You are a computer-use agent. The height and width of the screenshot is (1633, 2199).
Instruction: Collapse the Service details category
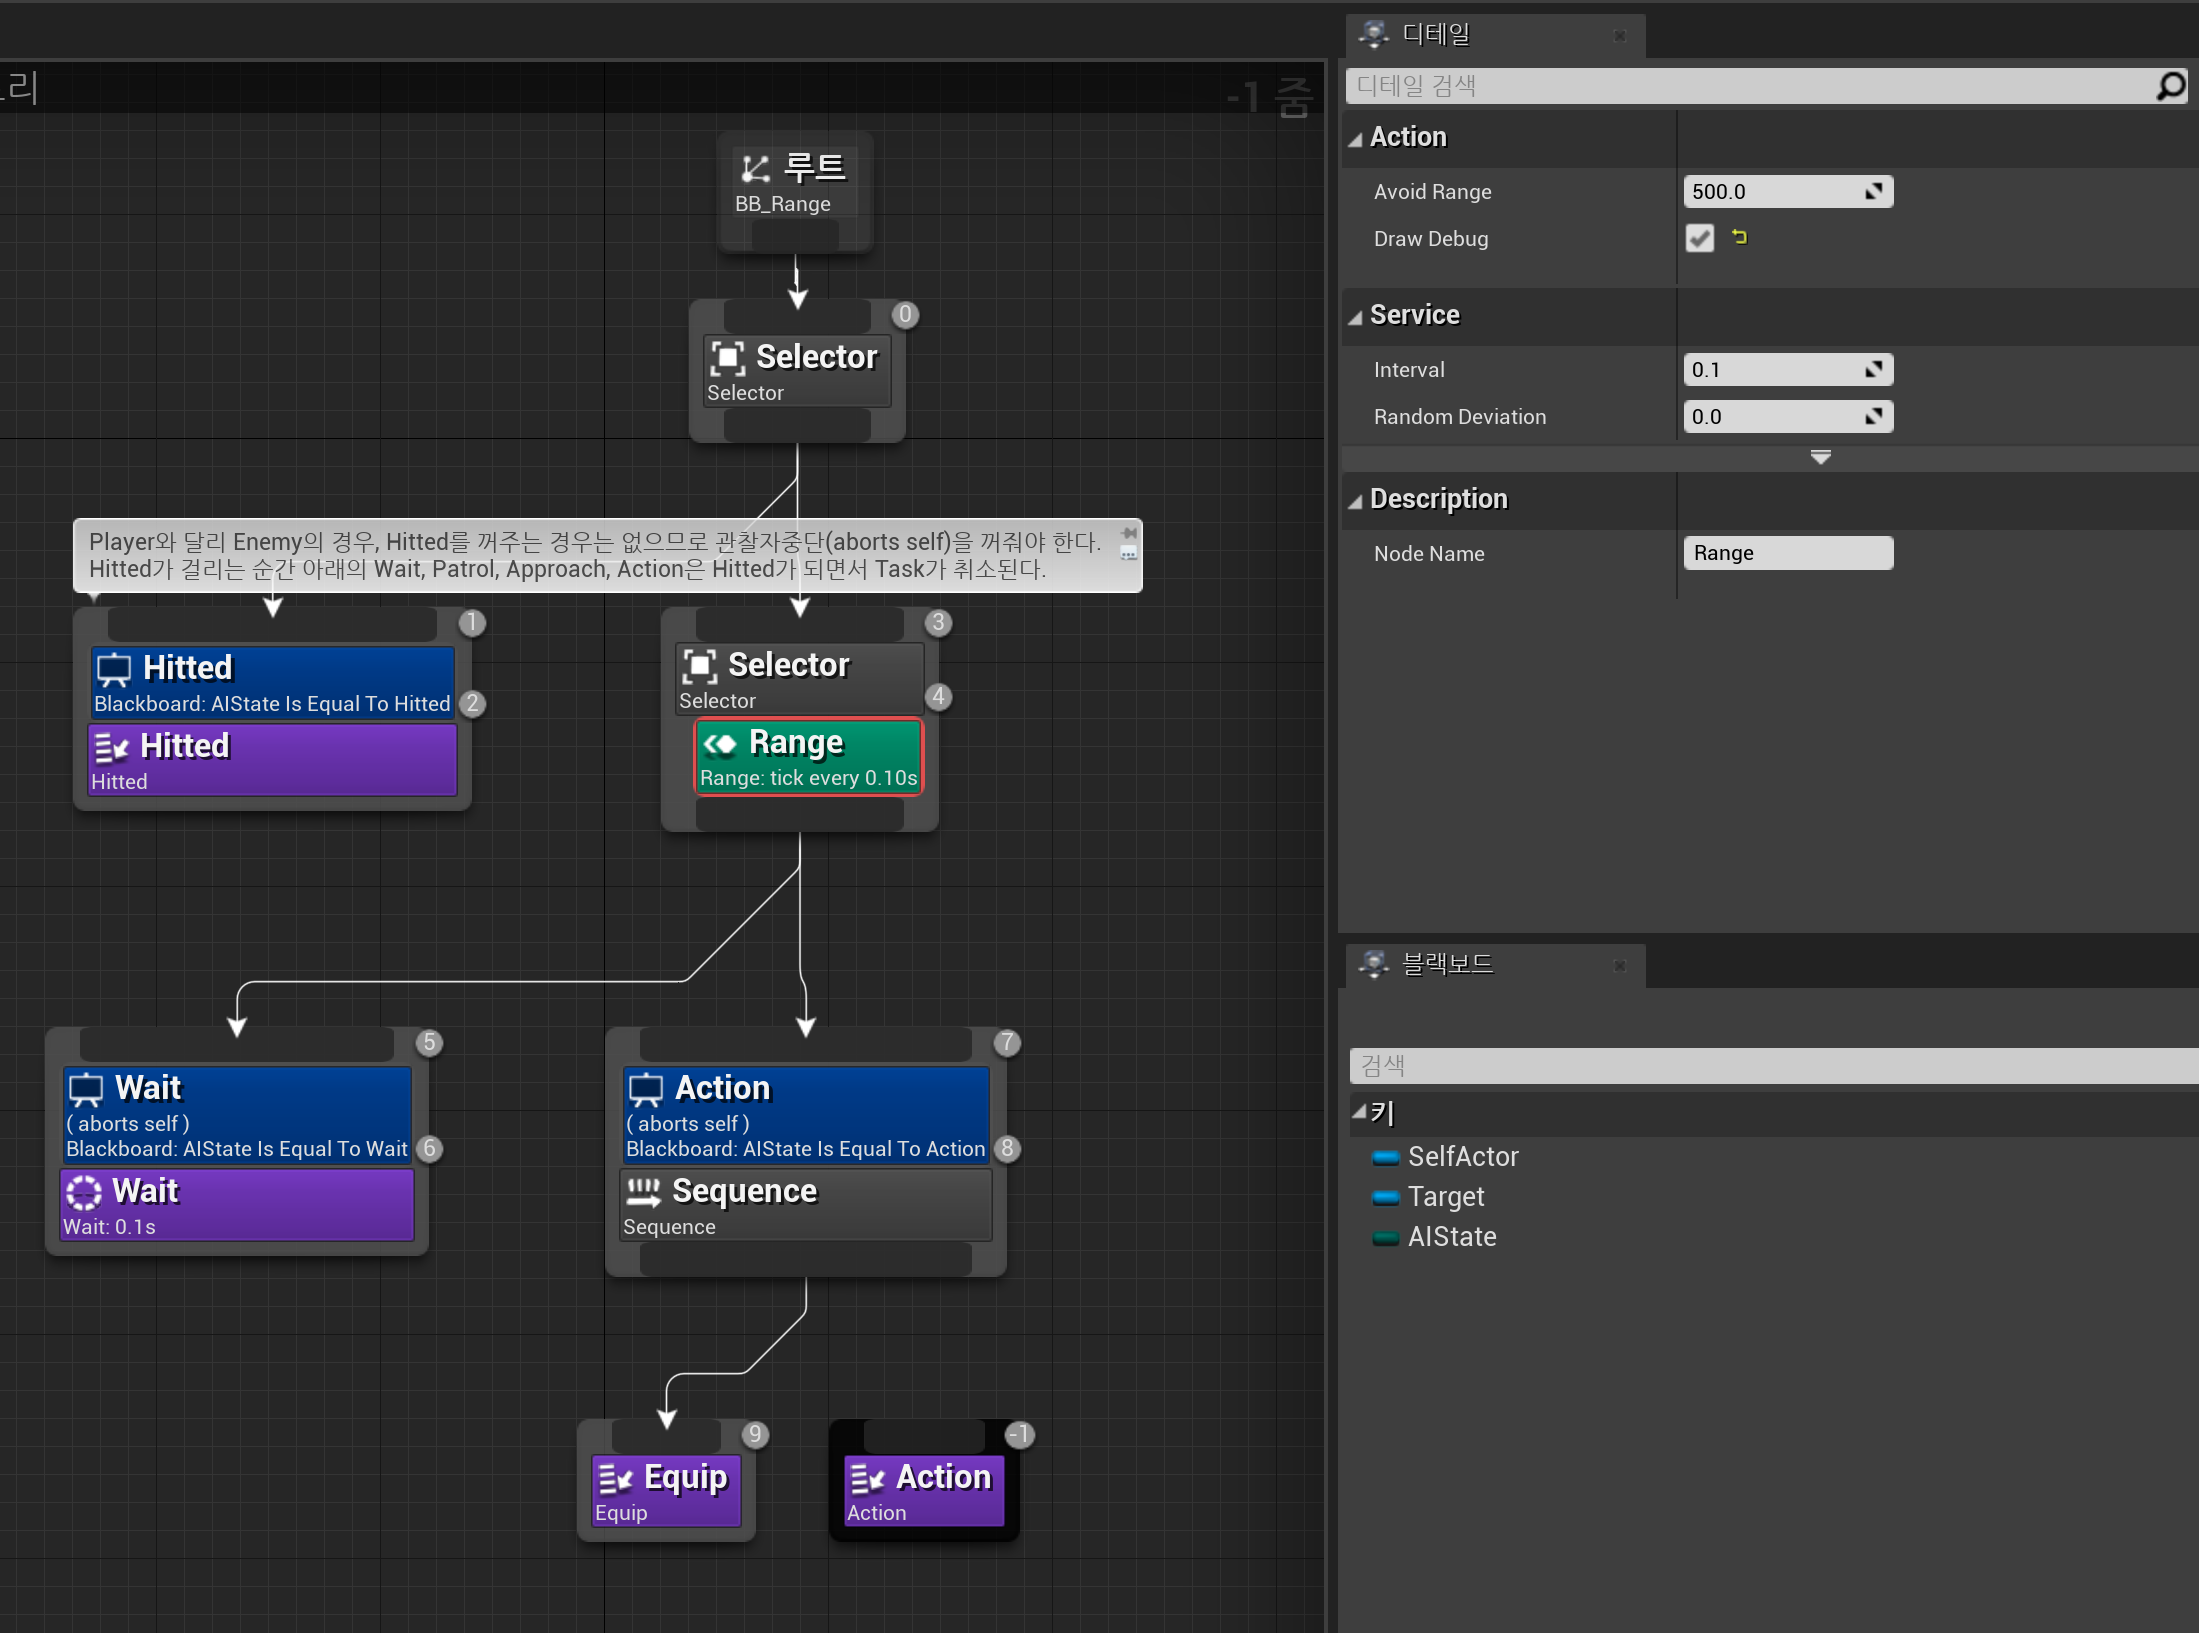pos(1355,317)
